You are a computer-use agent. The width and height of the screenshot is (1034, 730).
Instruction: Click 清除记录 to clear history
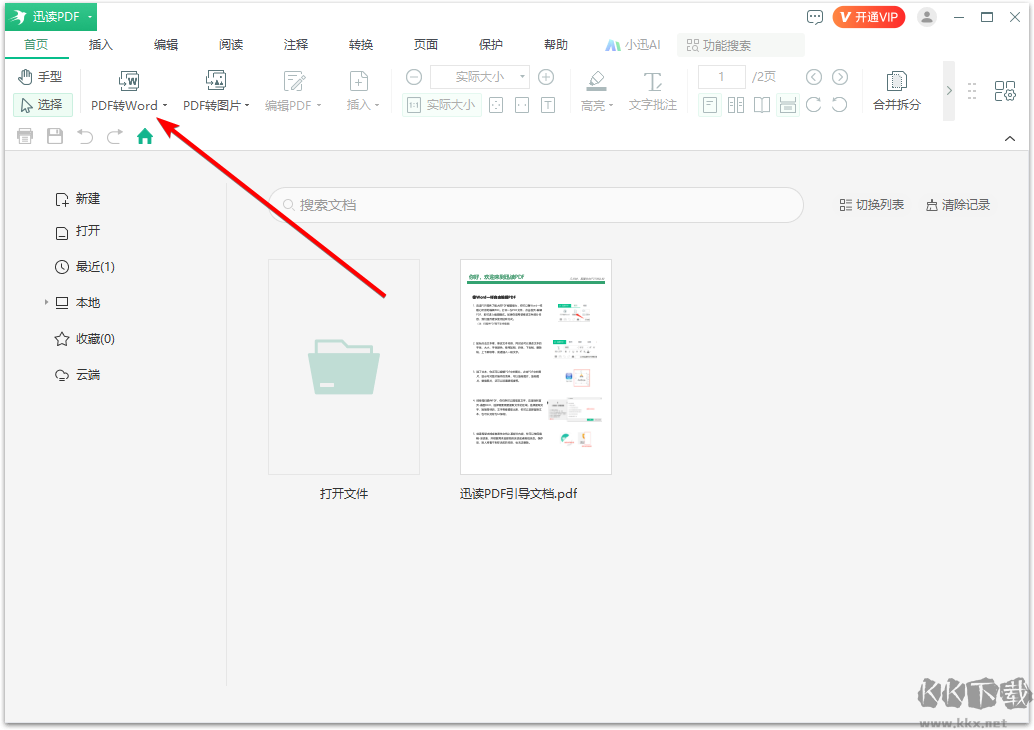(957, 205)
